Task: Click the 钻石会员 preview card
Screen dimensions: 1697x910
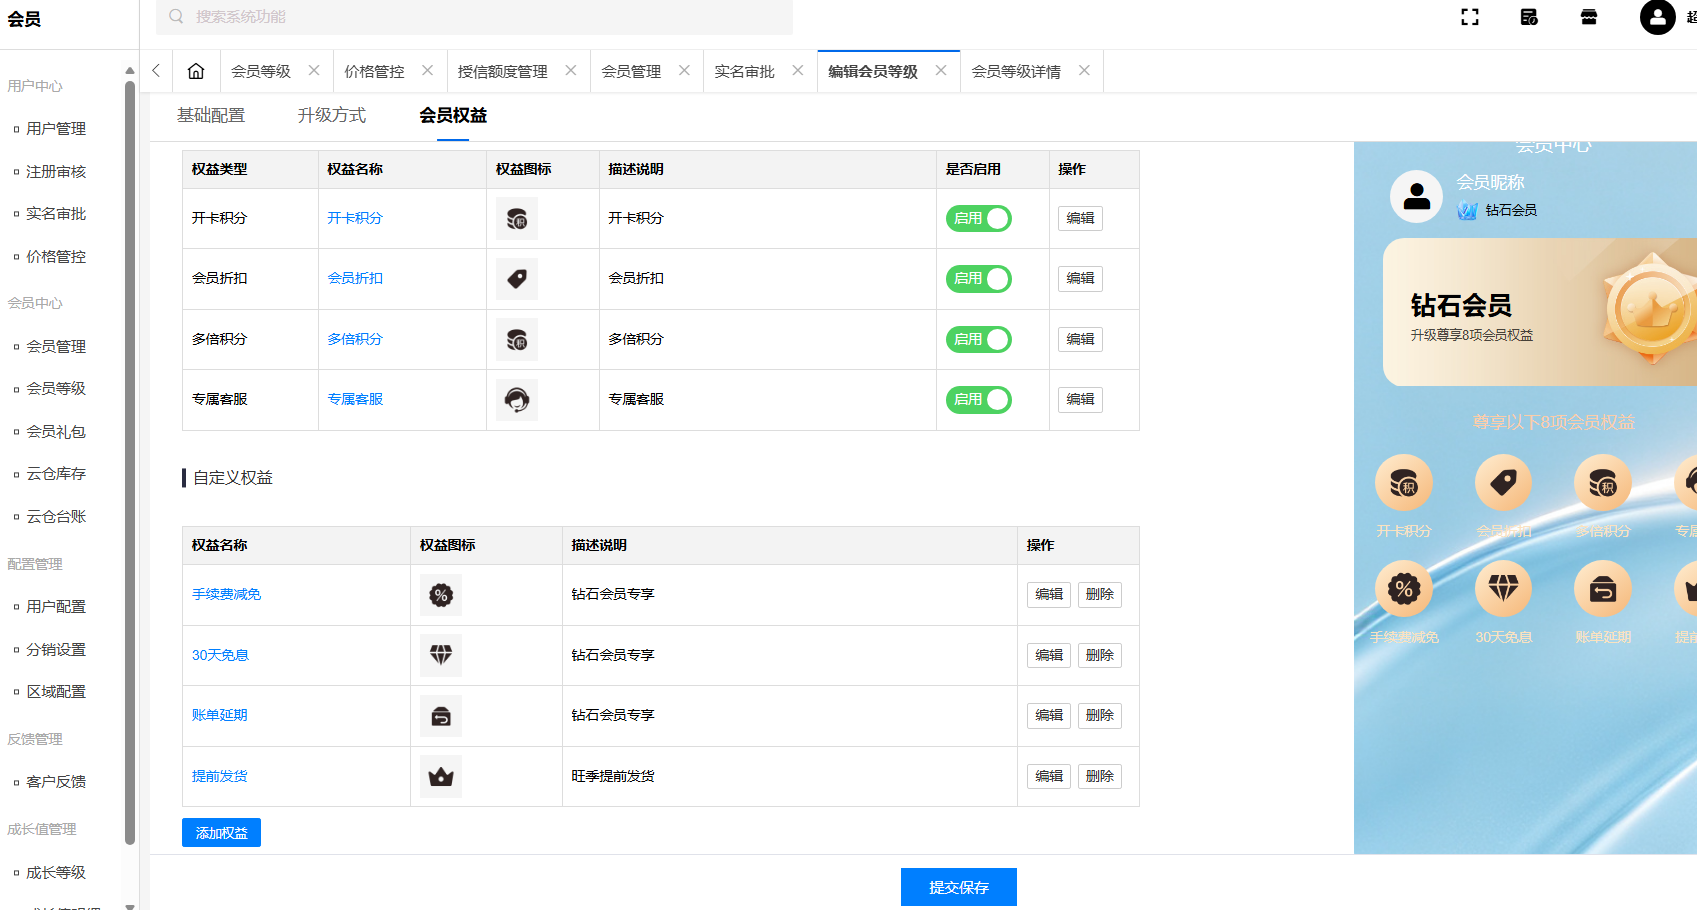Action: pos(1540,312)
